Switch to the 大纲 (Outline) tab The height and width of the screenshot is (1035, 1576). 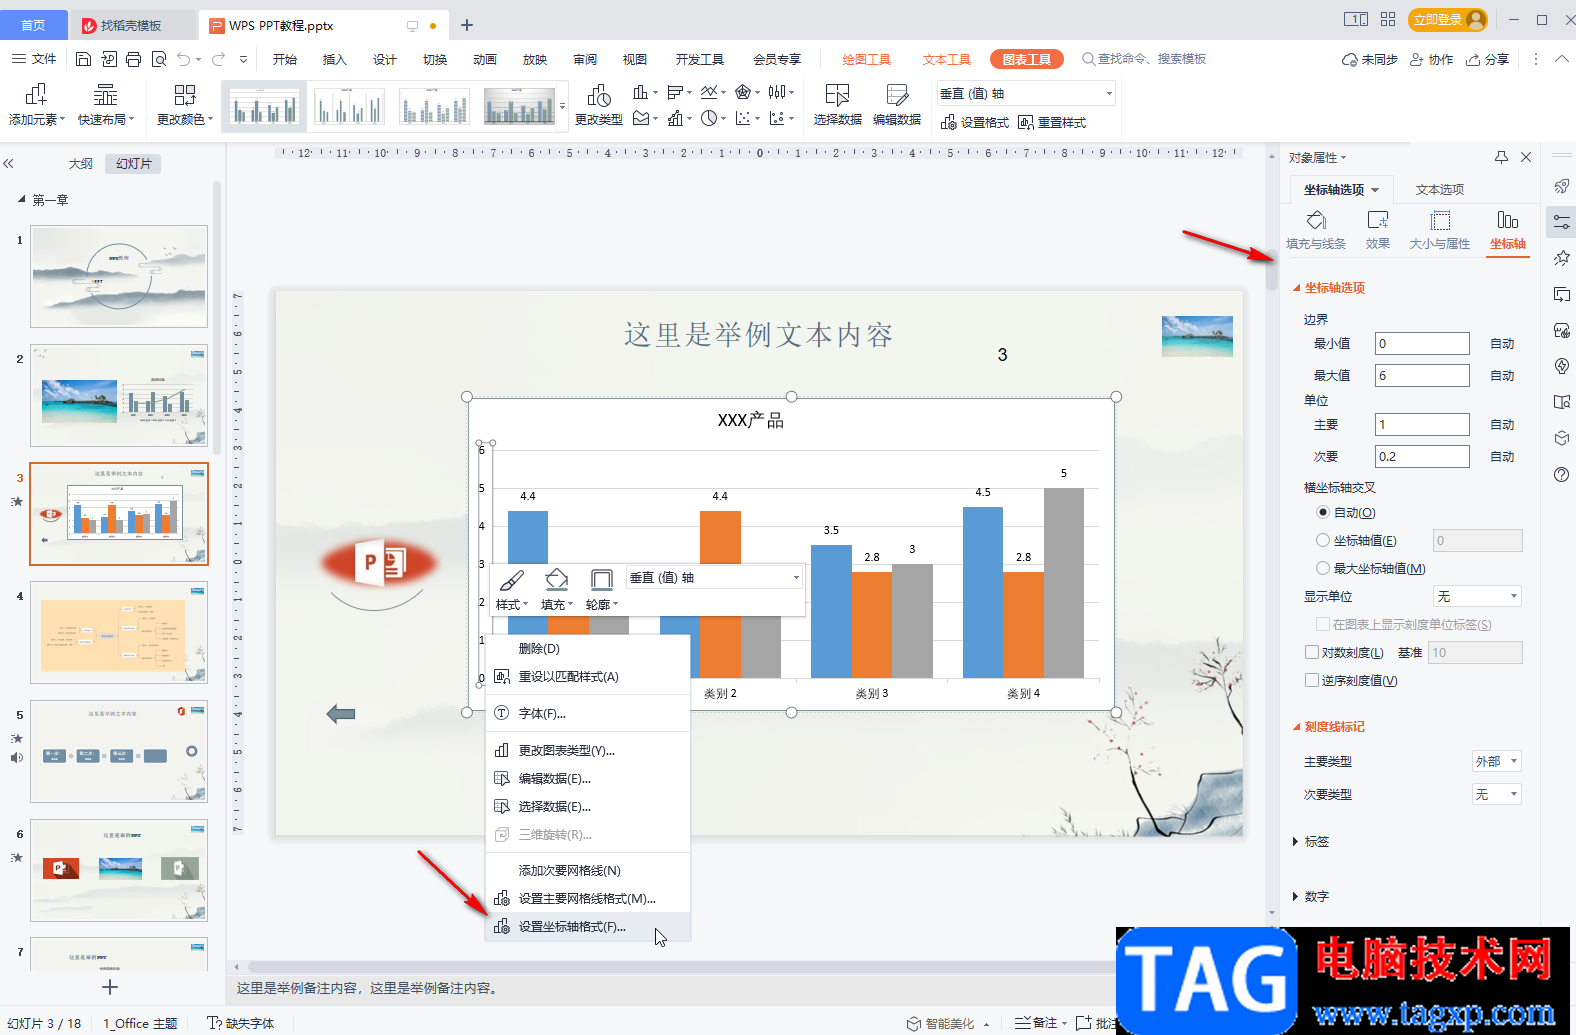[x=81, y=163]
